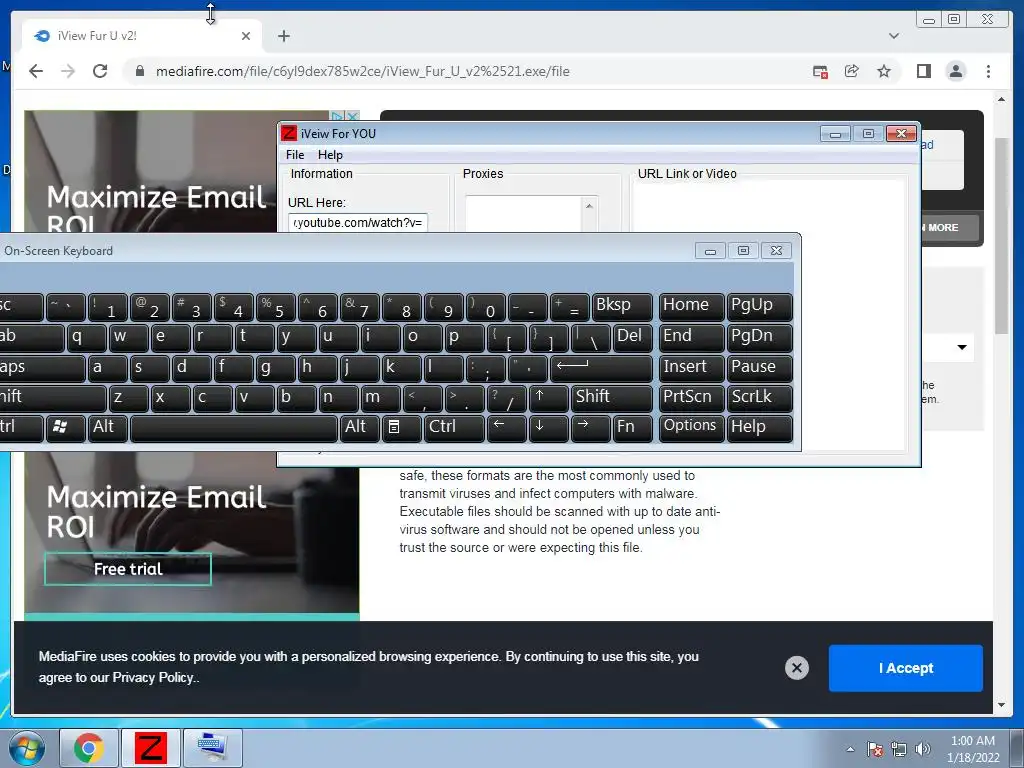This screenshot has height=768, width=1024.
Task: Open a new Chrome tab
Action: [283, 36]
